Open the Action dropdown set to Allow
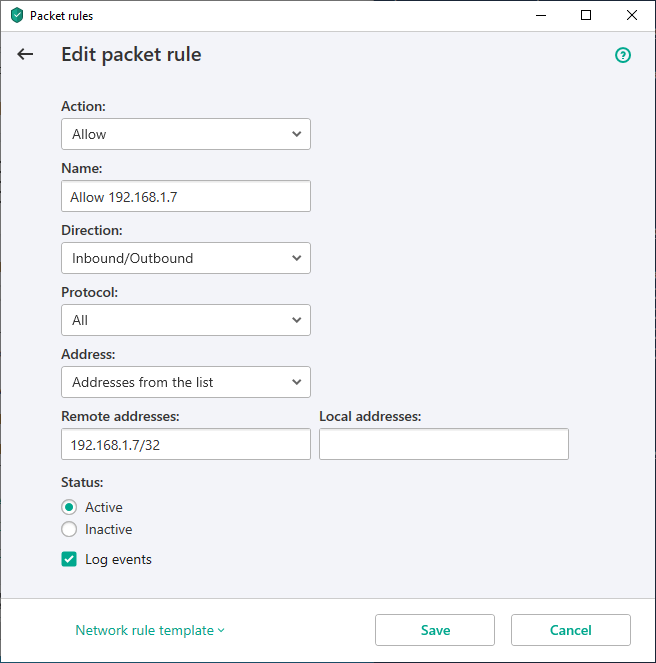The height and width of the screenshot is (663, 656). point(186,134)
